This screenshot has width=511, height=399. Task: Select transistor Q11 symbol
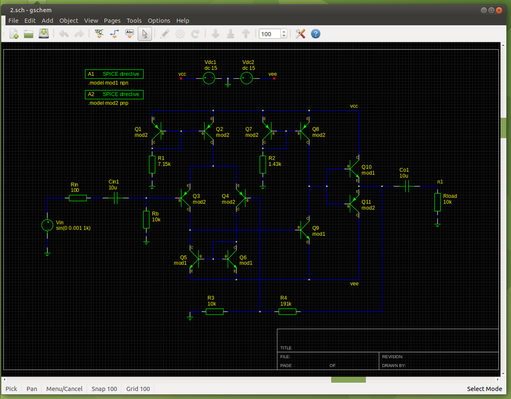coord(354,204)
